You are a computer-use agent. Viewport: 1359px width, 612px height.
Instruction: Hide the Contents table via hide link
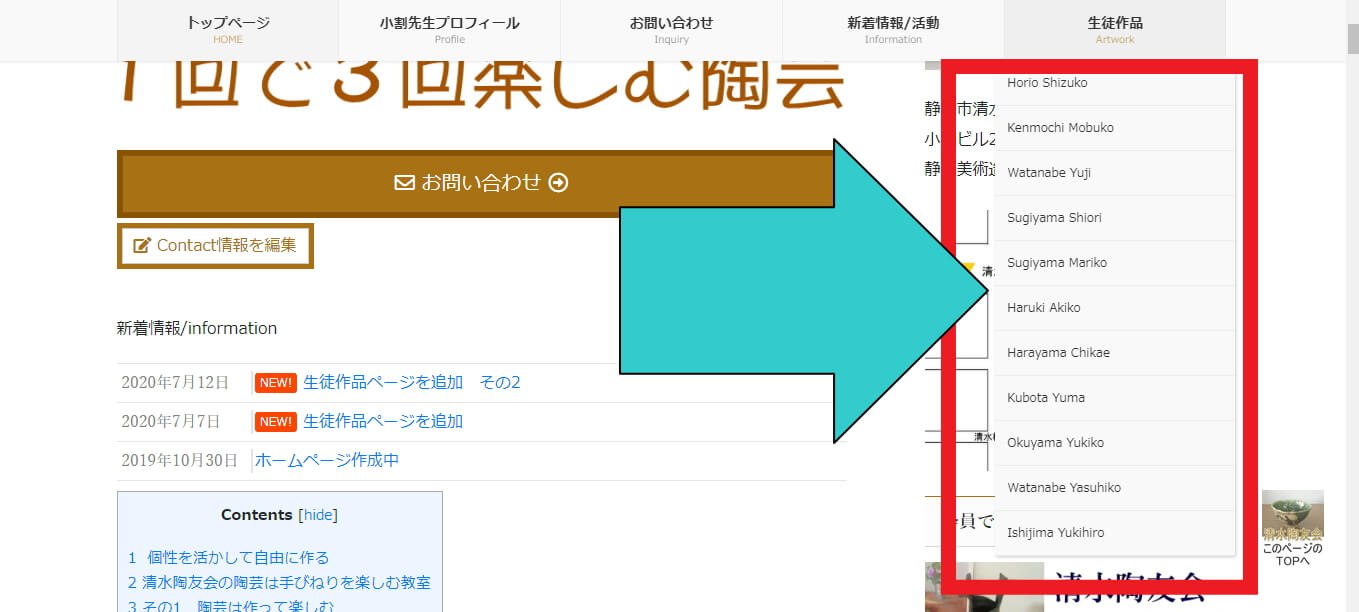[318, 515]
